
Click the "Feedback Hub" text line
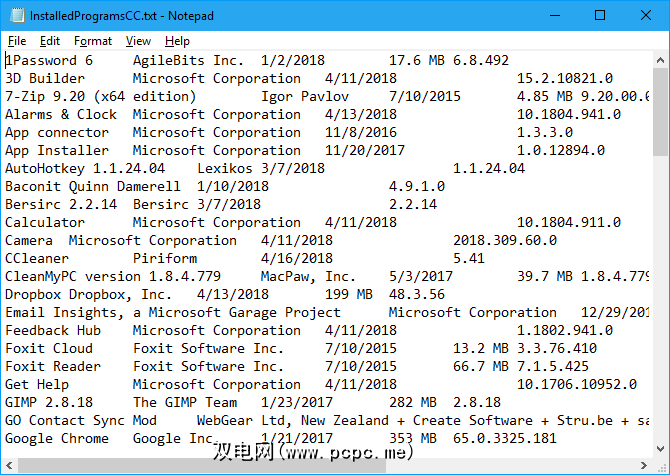point(53,330)
